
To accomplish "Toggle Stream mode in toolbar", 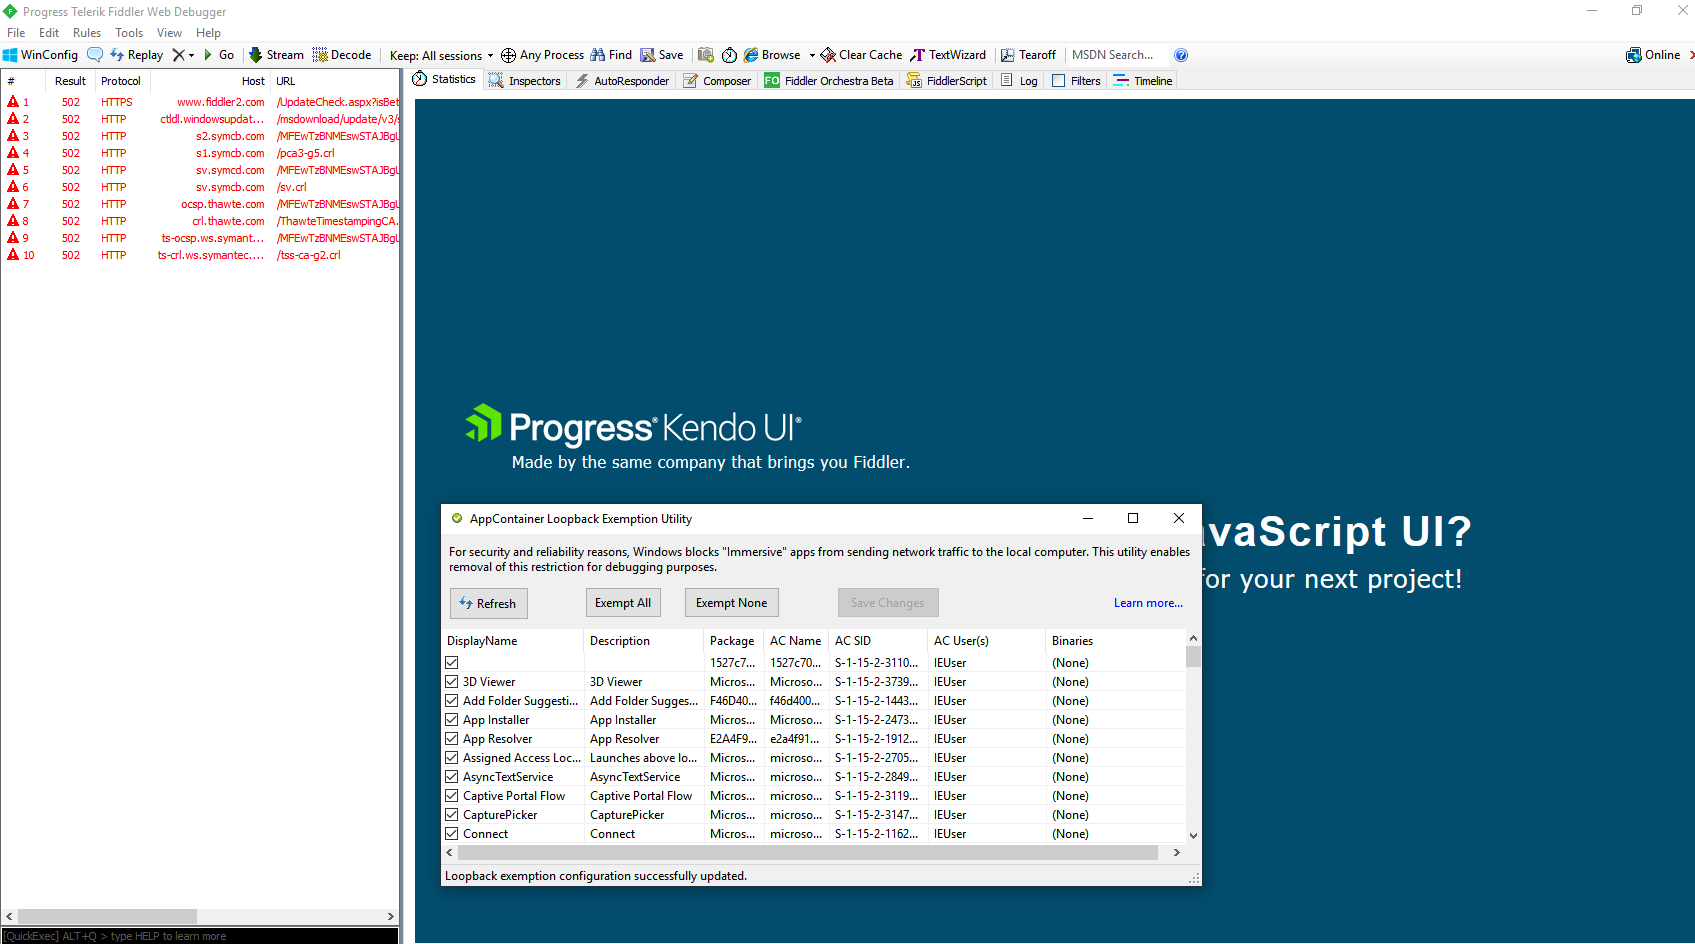I will pyautogui.click(x=276, y=55).
